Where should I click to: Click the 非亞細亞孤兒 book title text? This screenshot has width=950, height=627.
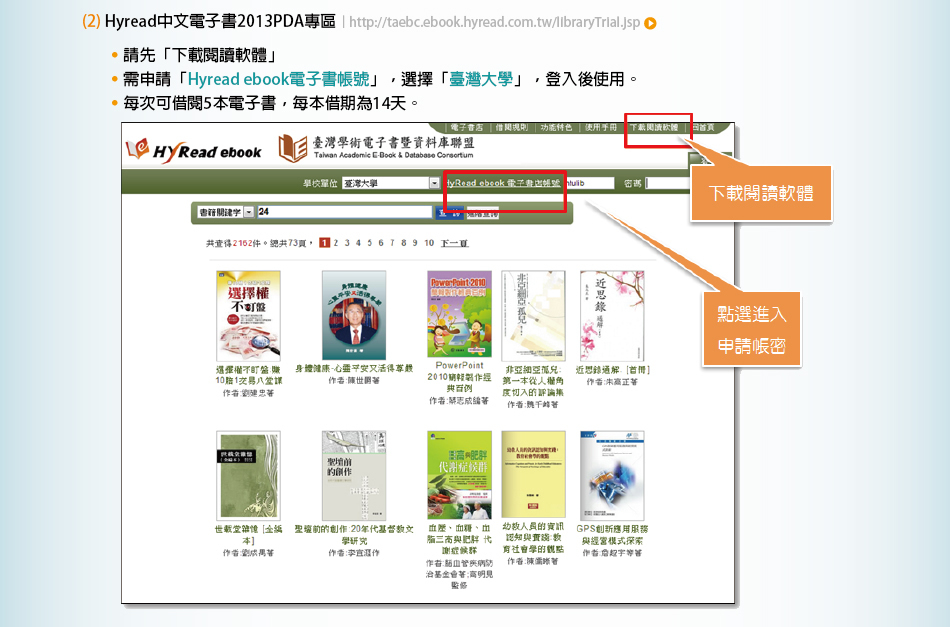point(533,380)
